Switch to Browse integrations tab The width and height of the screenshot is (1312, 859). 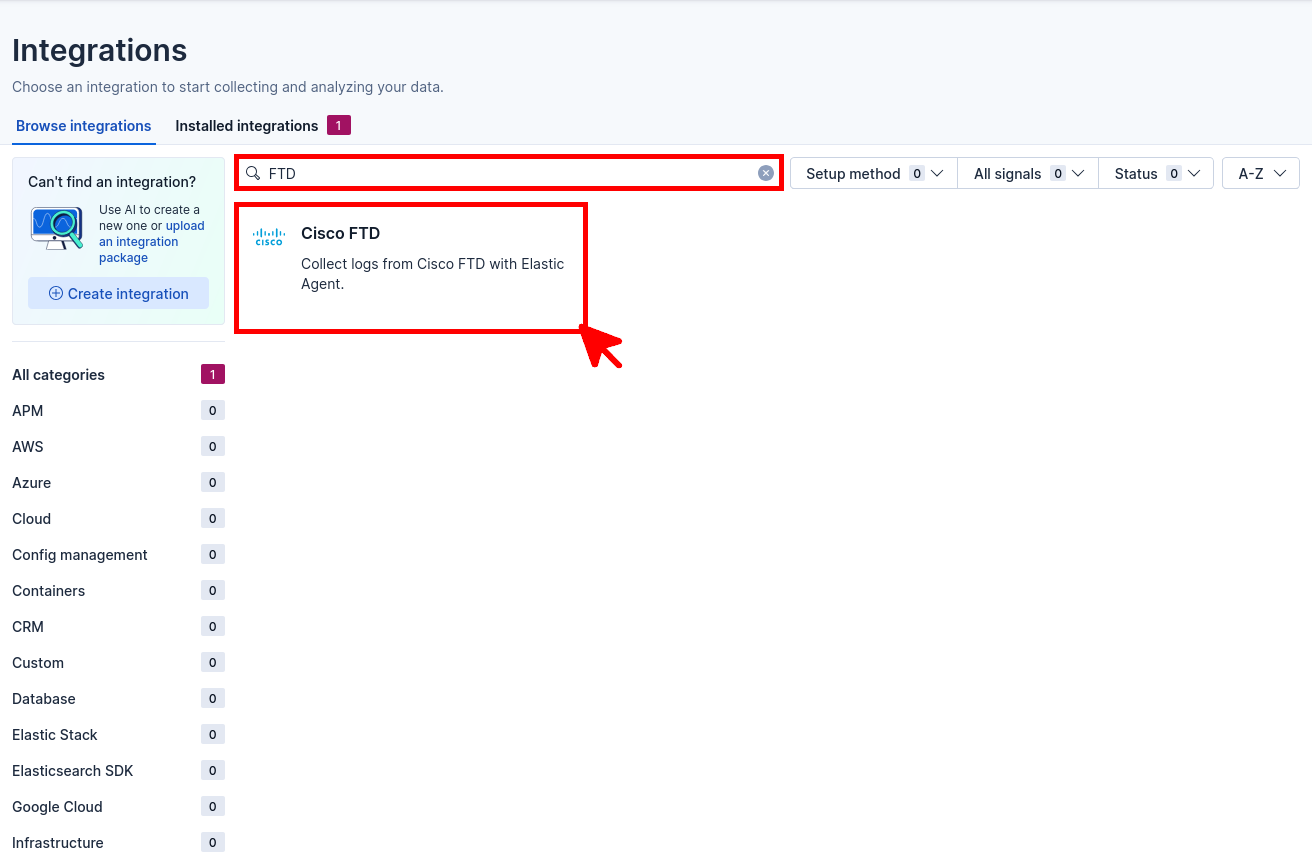pos(84,126)
